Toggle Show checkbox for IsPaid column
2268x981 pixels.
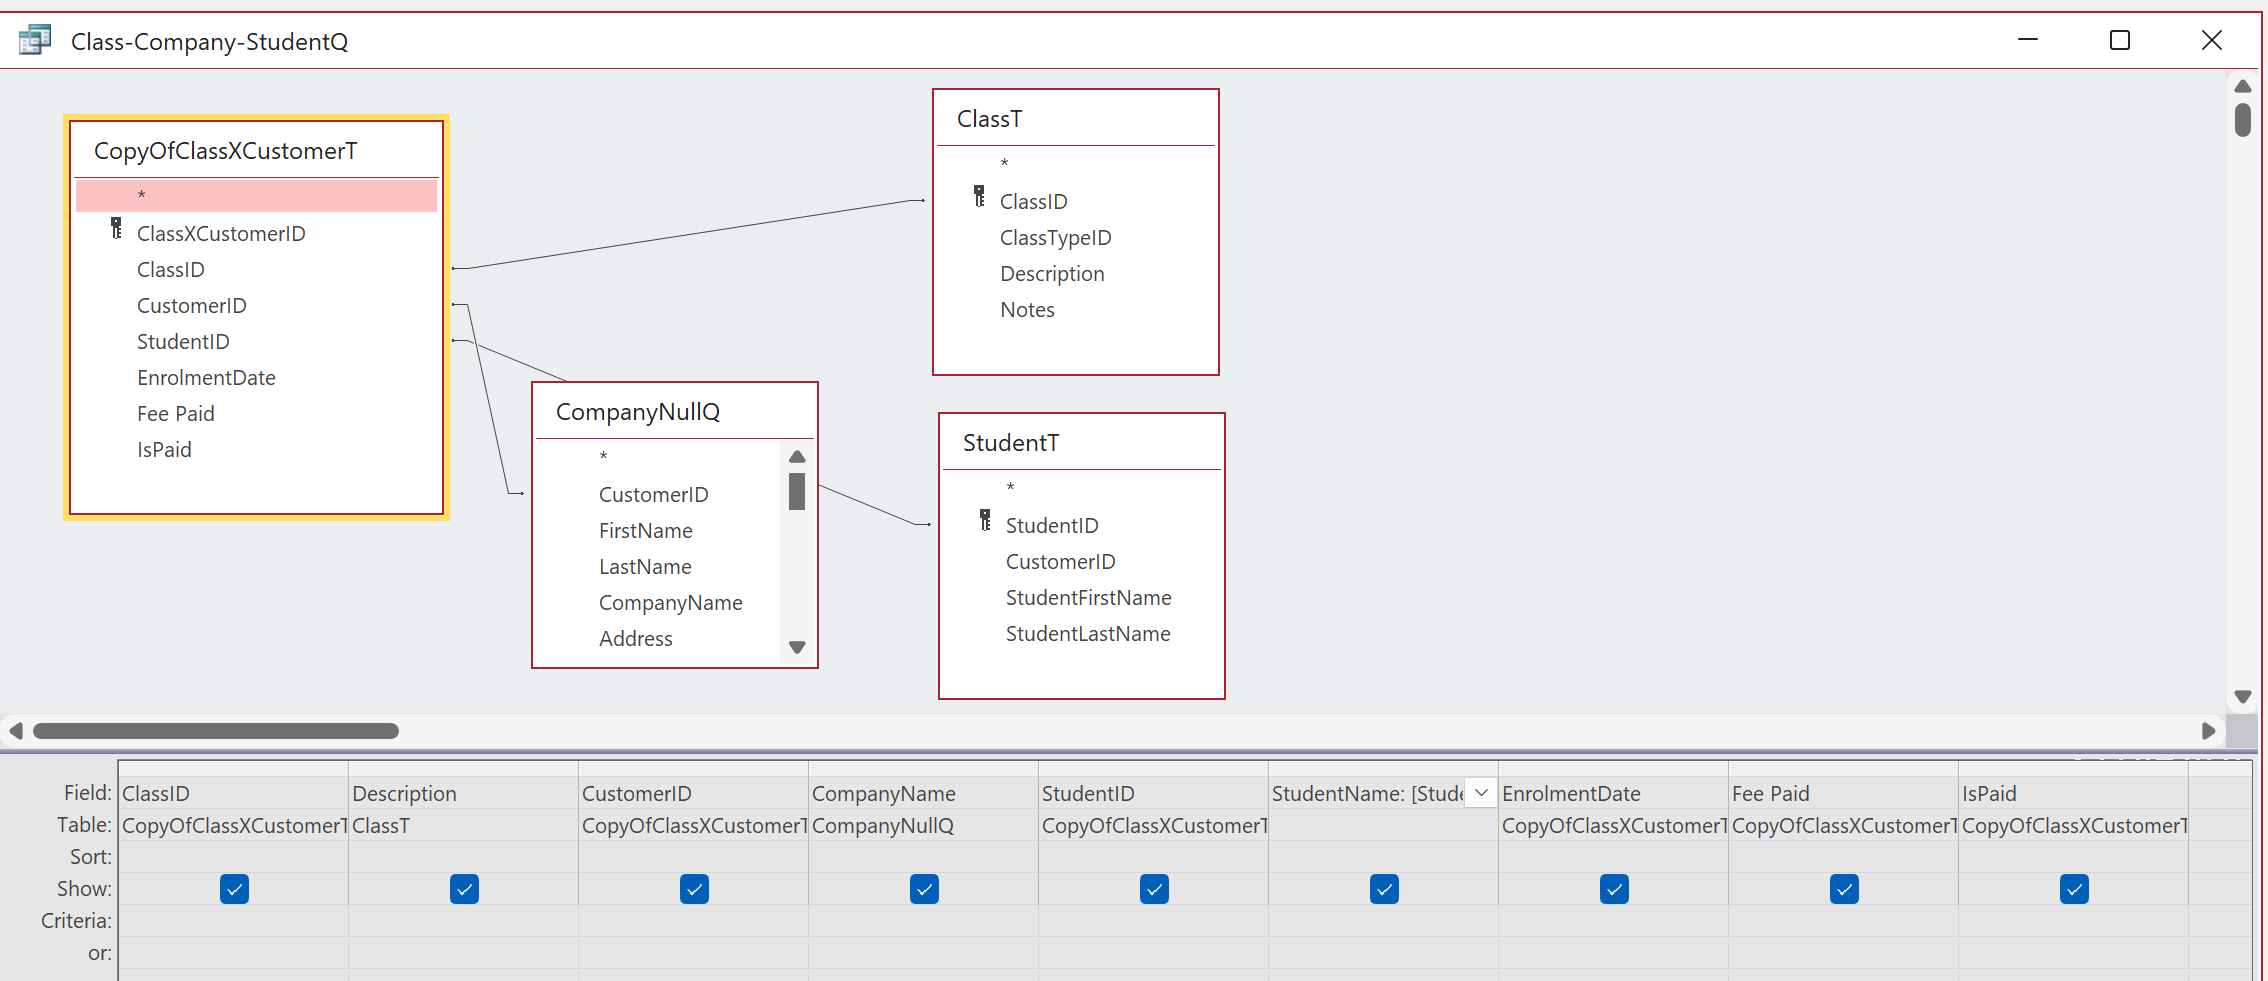coord(2074,889)
